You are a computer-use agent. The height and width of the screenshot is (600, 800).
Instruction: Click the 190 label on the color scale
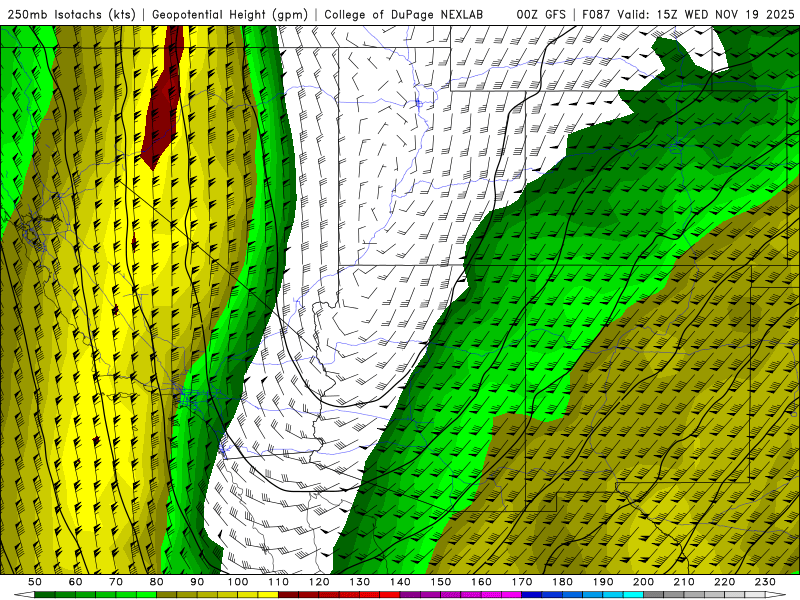(x=603, y=582)
